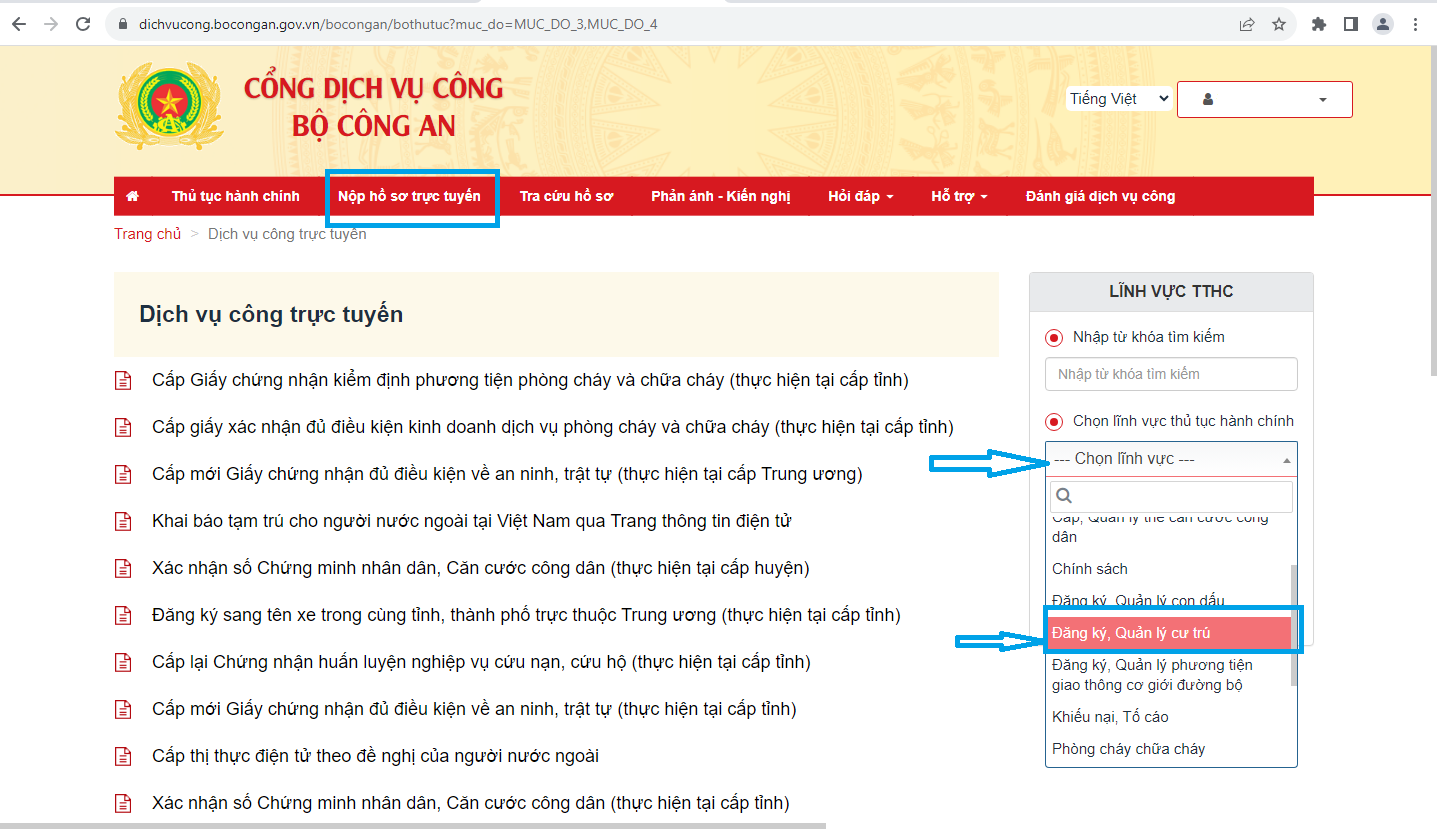Click the keyword search input field
This screenshot has height=829, width=1437.
[1170, 374]
